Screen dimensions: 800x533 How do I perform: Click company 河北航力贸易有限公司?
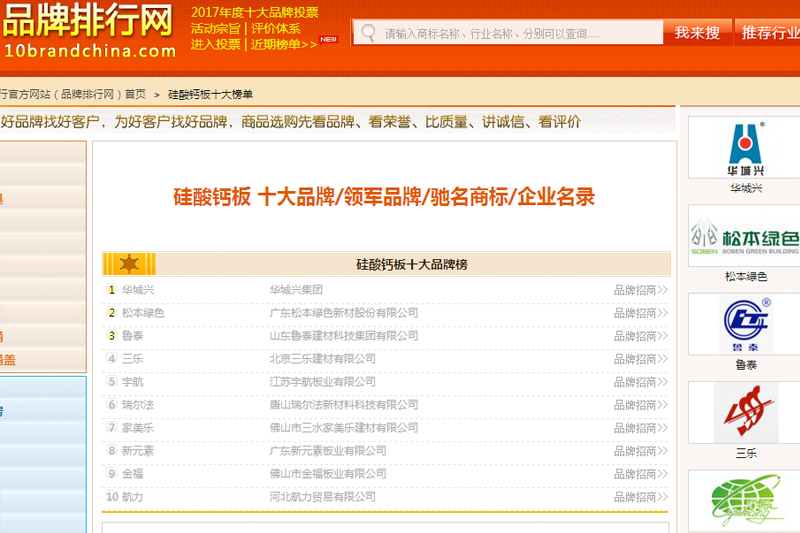tap(322, 496)
